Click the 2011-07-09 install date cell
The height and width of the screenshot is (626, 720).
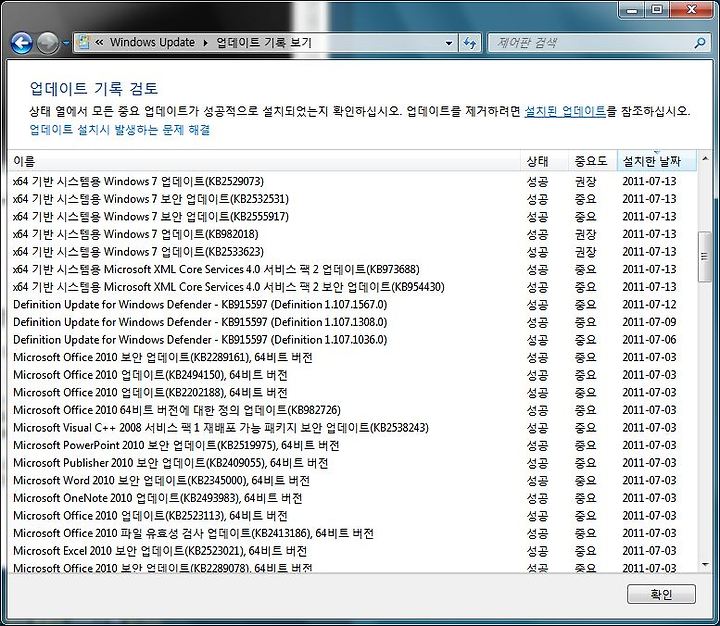[649, 322]
